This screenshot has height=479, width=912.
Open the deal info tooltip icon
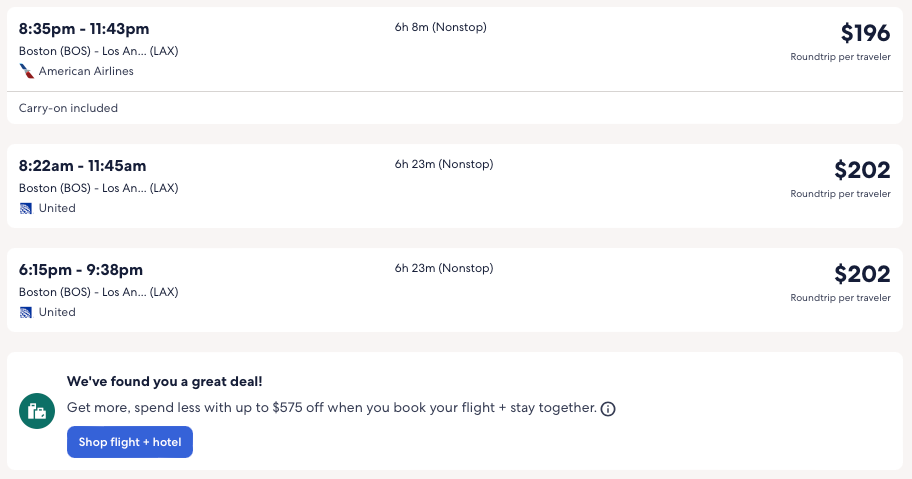click(608, 409)
